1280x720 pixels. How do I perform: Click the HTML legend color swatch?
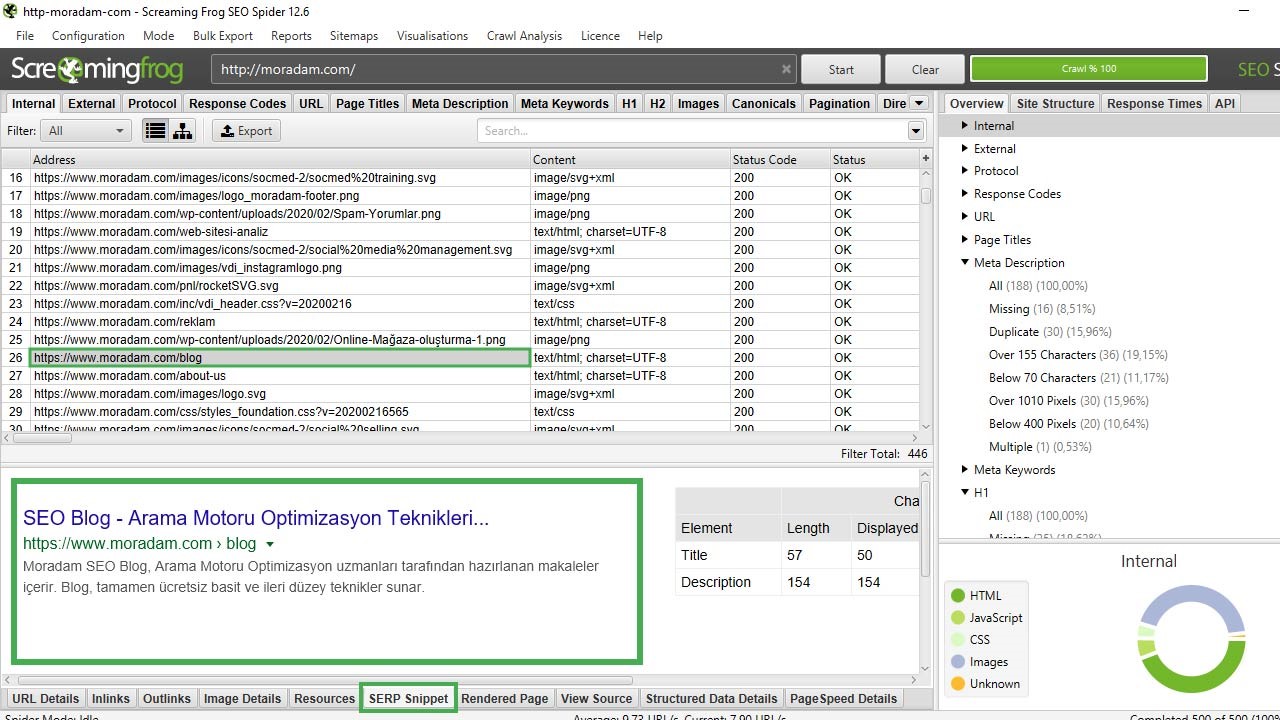[x=958, y=596]
